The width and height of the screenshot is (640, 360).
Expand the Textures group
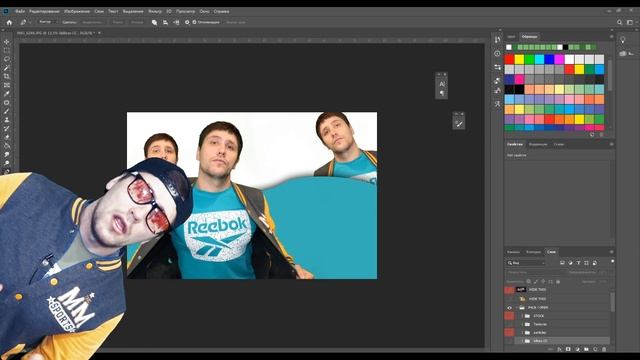[522, 324]
